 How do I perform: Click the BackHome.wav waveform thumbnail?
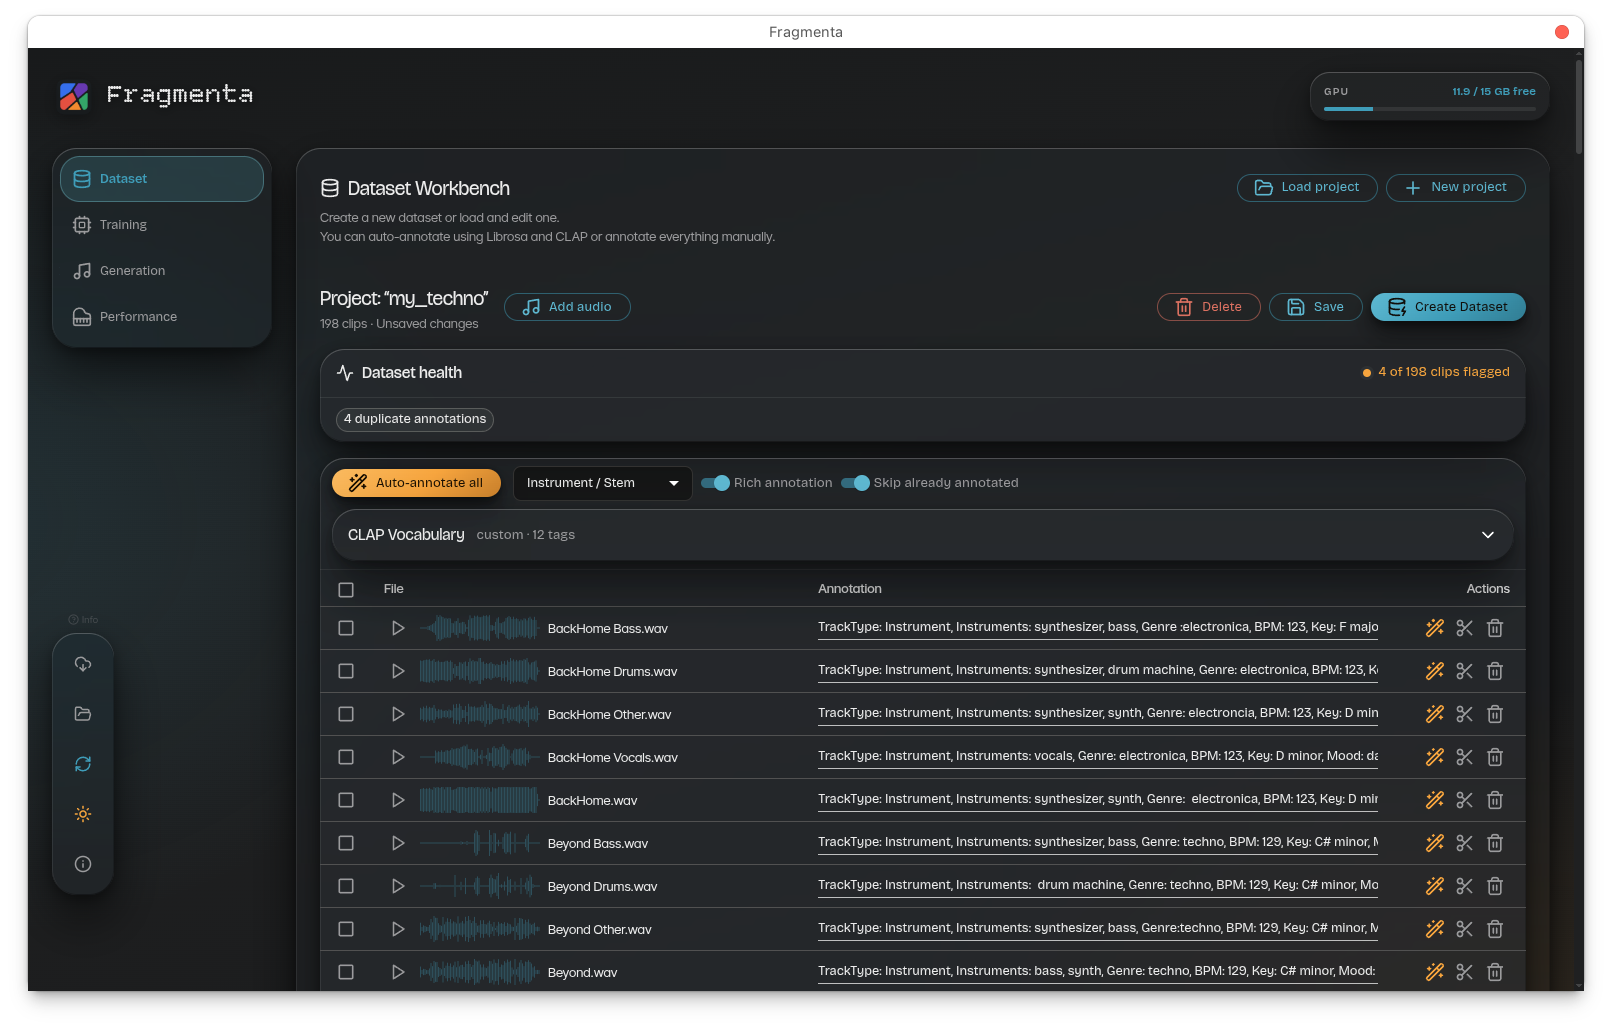[479, 800]
